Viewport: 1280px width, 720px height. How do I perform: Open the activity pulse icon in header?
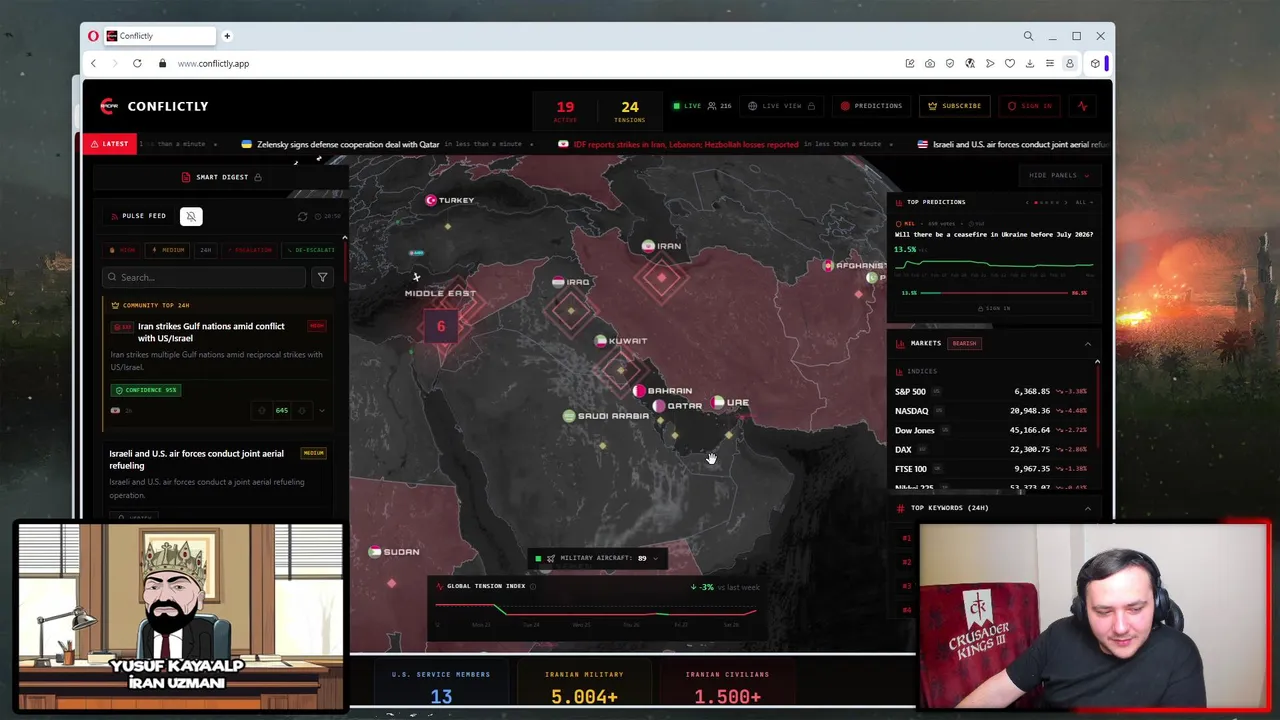[x=1082, y=106]
